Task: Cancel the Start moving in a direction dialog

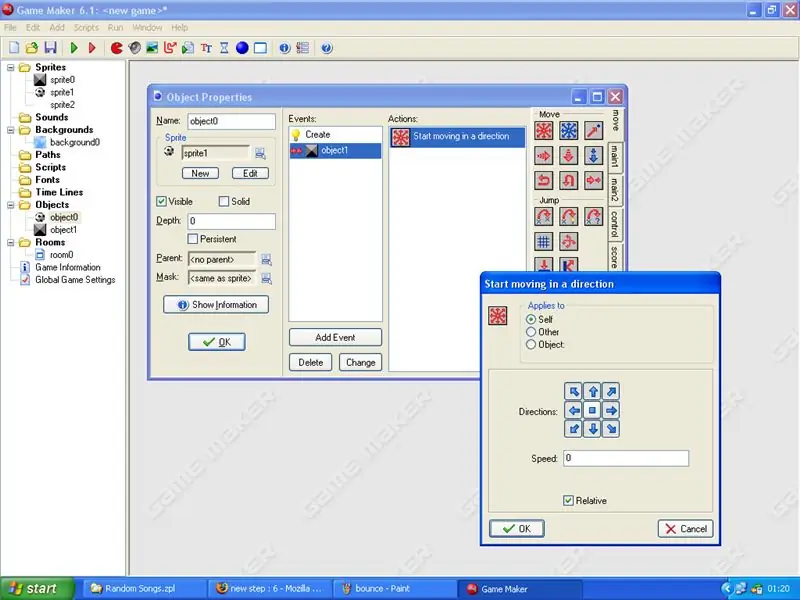Action: click(686, 529)
